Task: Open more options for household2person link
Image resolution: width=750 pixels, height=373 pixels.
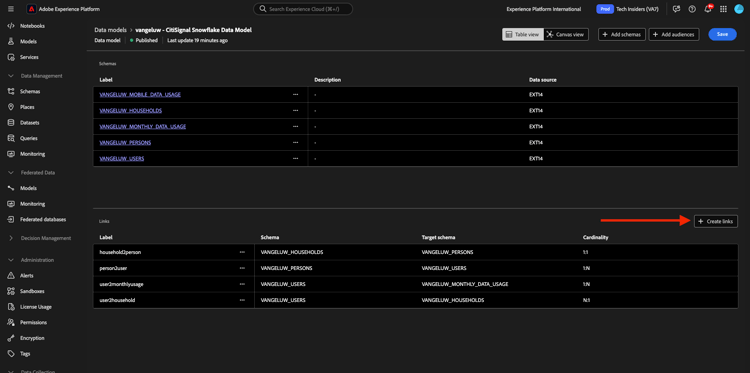Action: tap(242, 252)
